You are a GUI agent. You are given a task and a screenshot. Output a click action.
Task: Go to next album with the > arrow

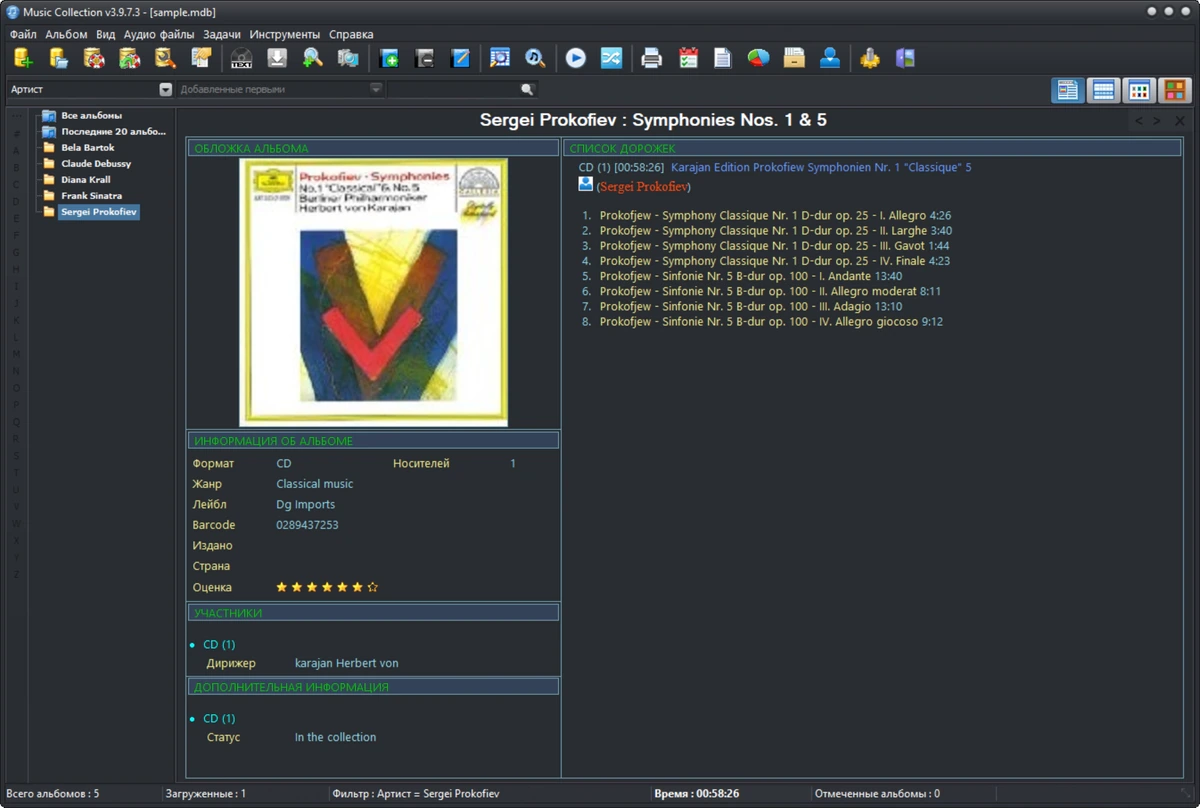1157,121
